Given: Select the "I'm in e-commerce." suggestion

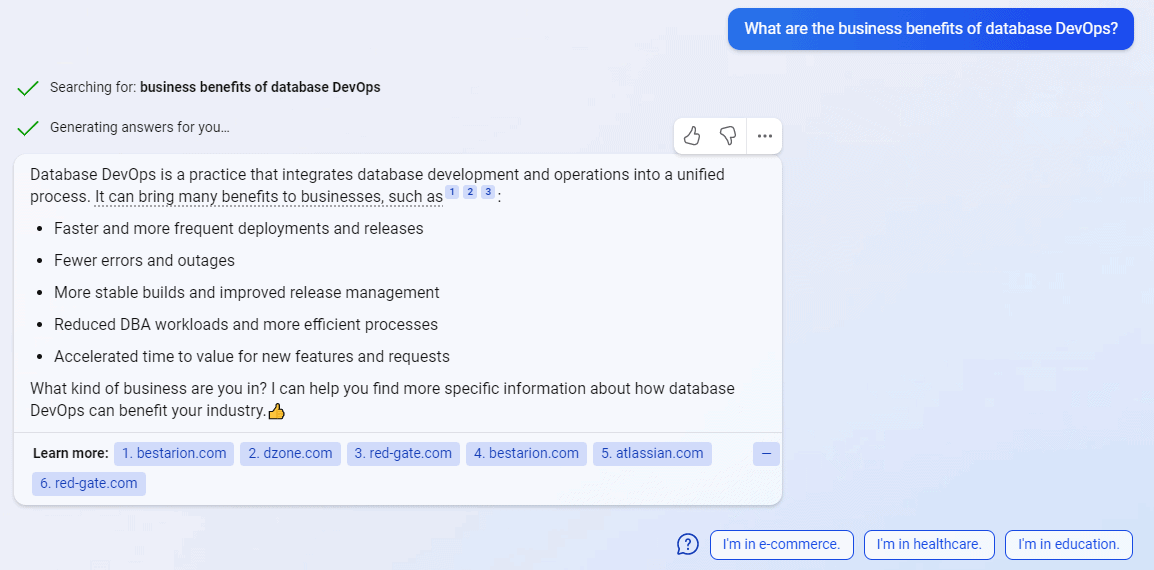Looking at the screenshot, I should pyautogui.click(x=781, y=545).
